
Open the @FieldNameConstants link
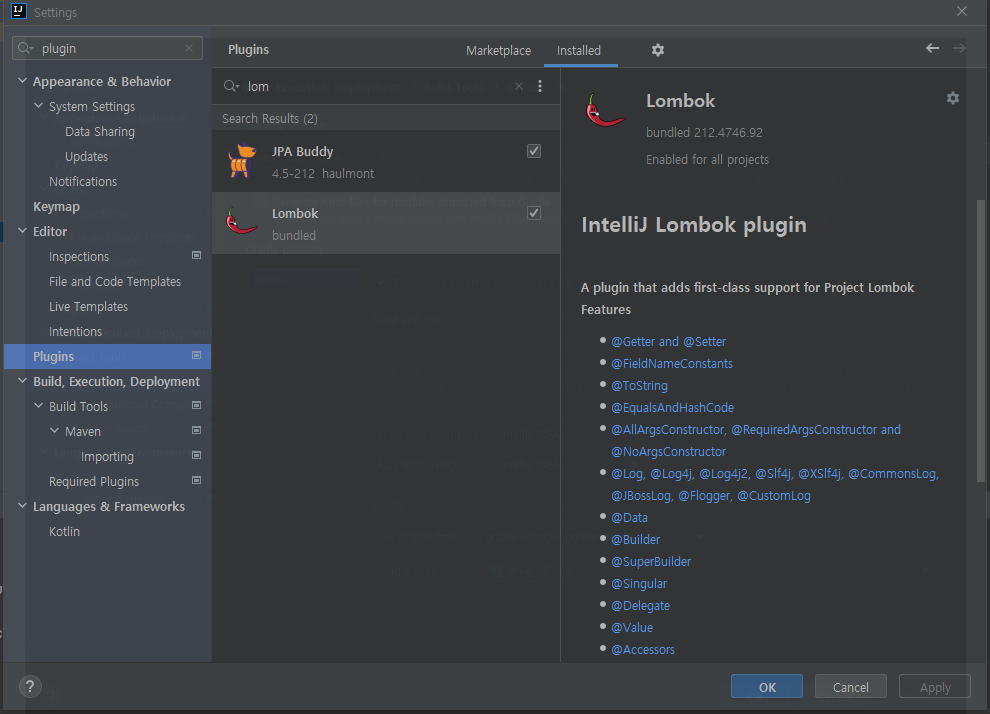tap(672, 364)
